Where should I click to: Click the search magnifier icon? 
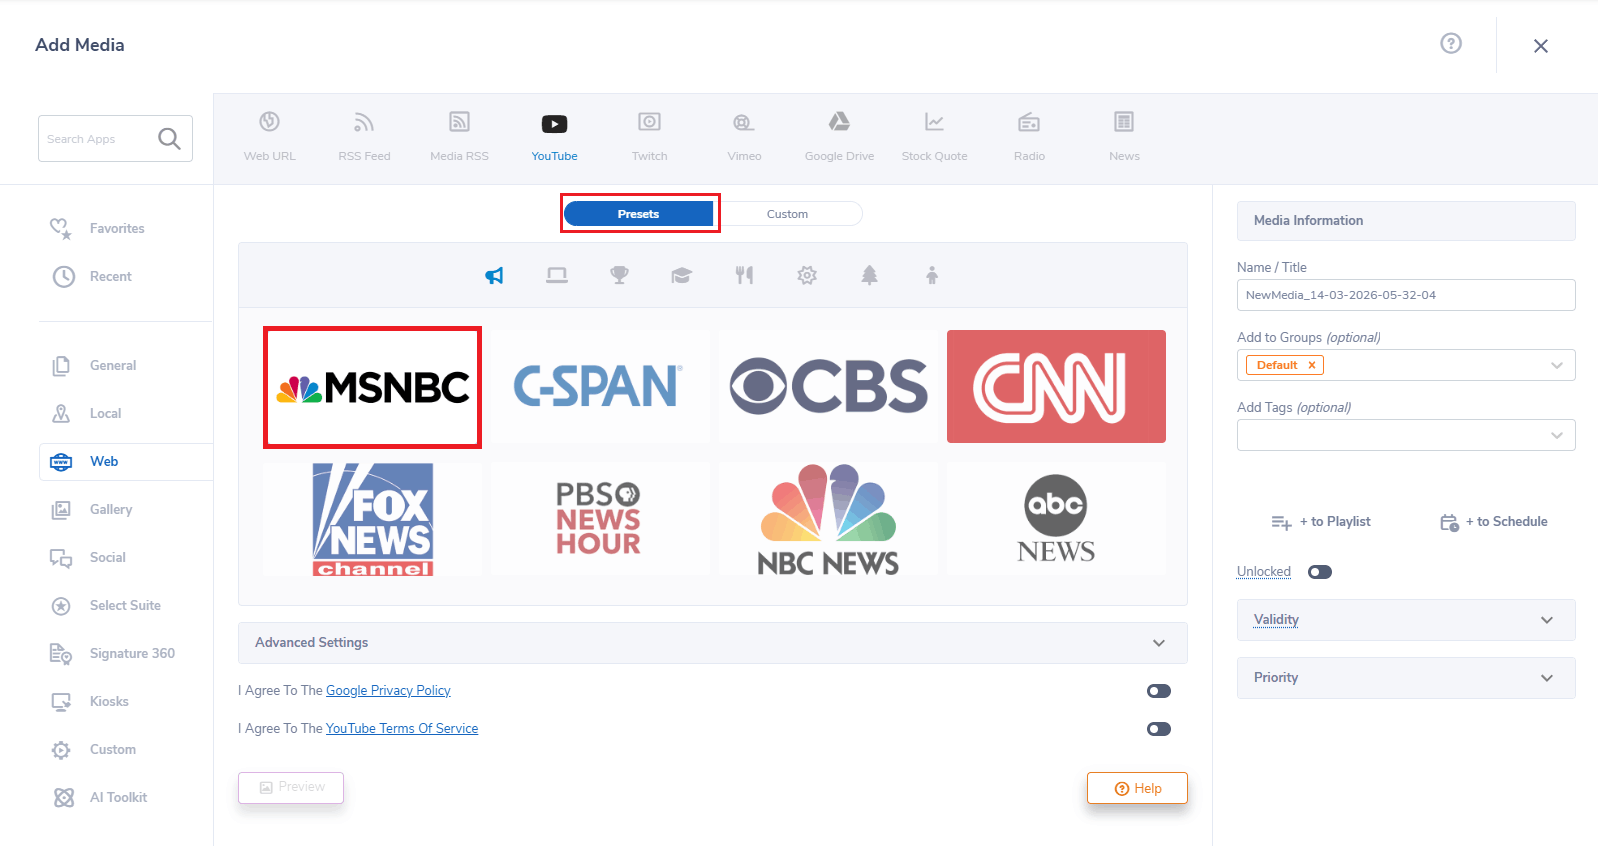pyautogui.click(x=169, y=139)
